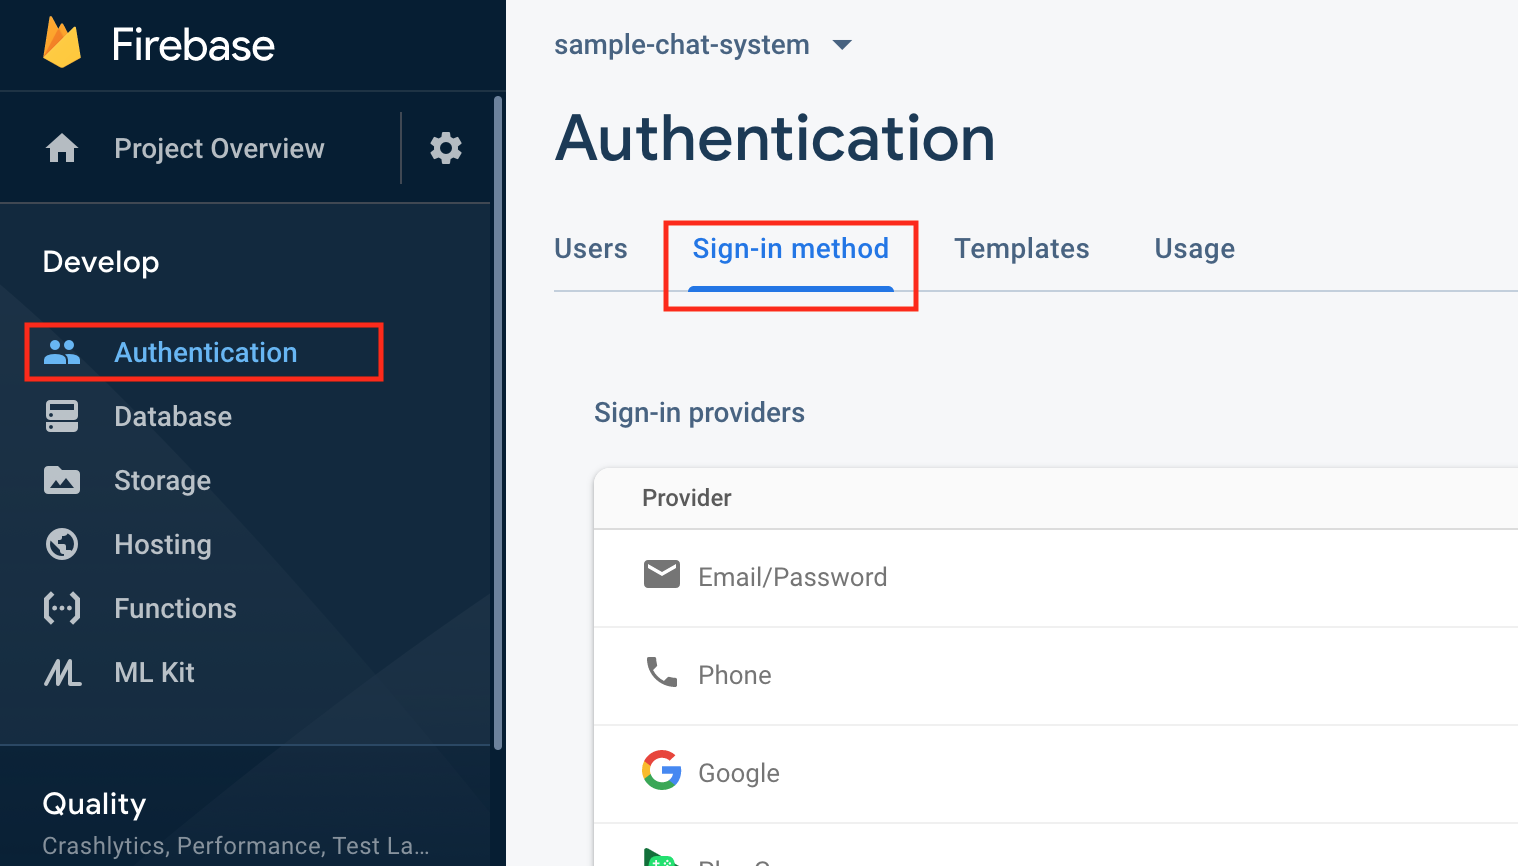Open Project Overview home icon
The height and width of the screenshot is (866, 1518).
pos(62,148)
